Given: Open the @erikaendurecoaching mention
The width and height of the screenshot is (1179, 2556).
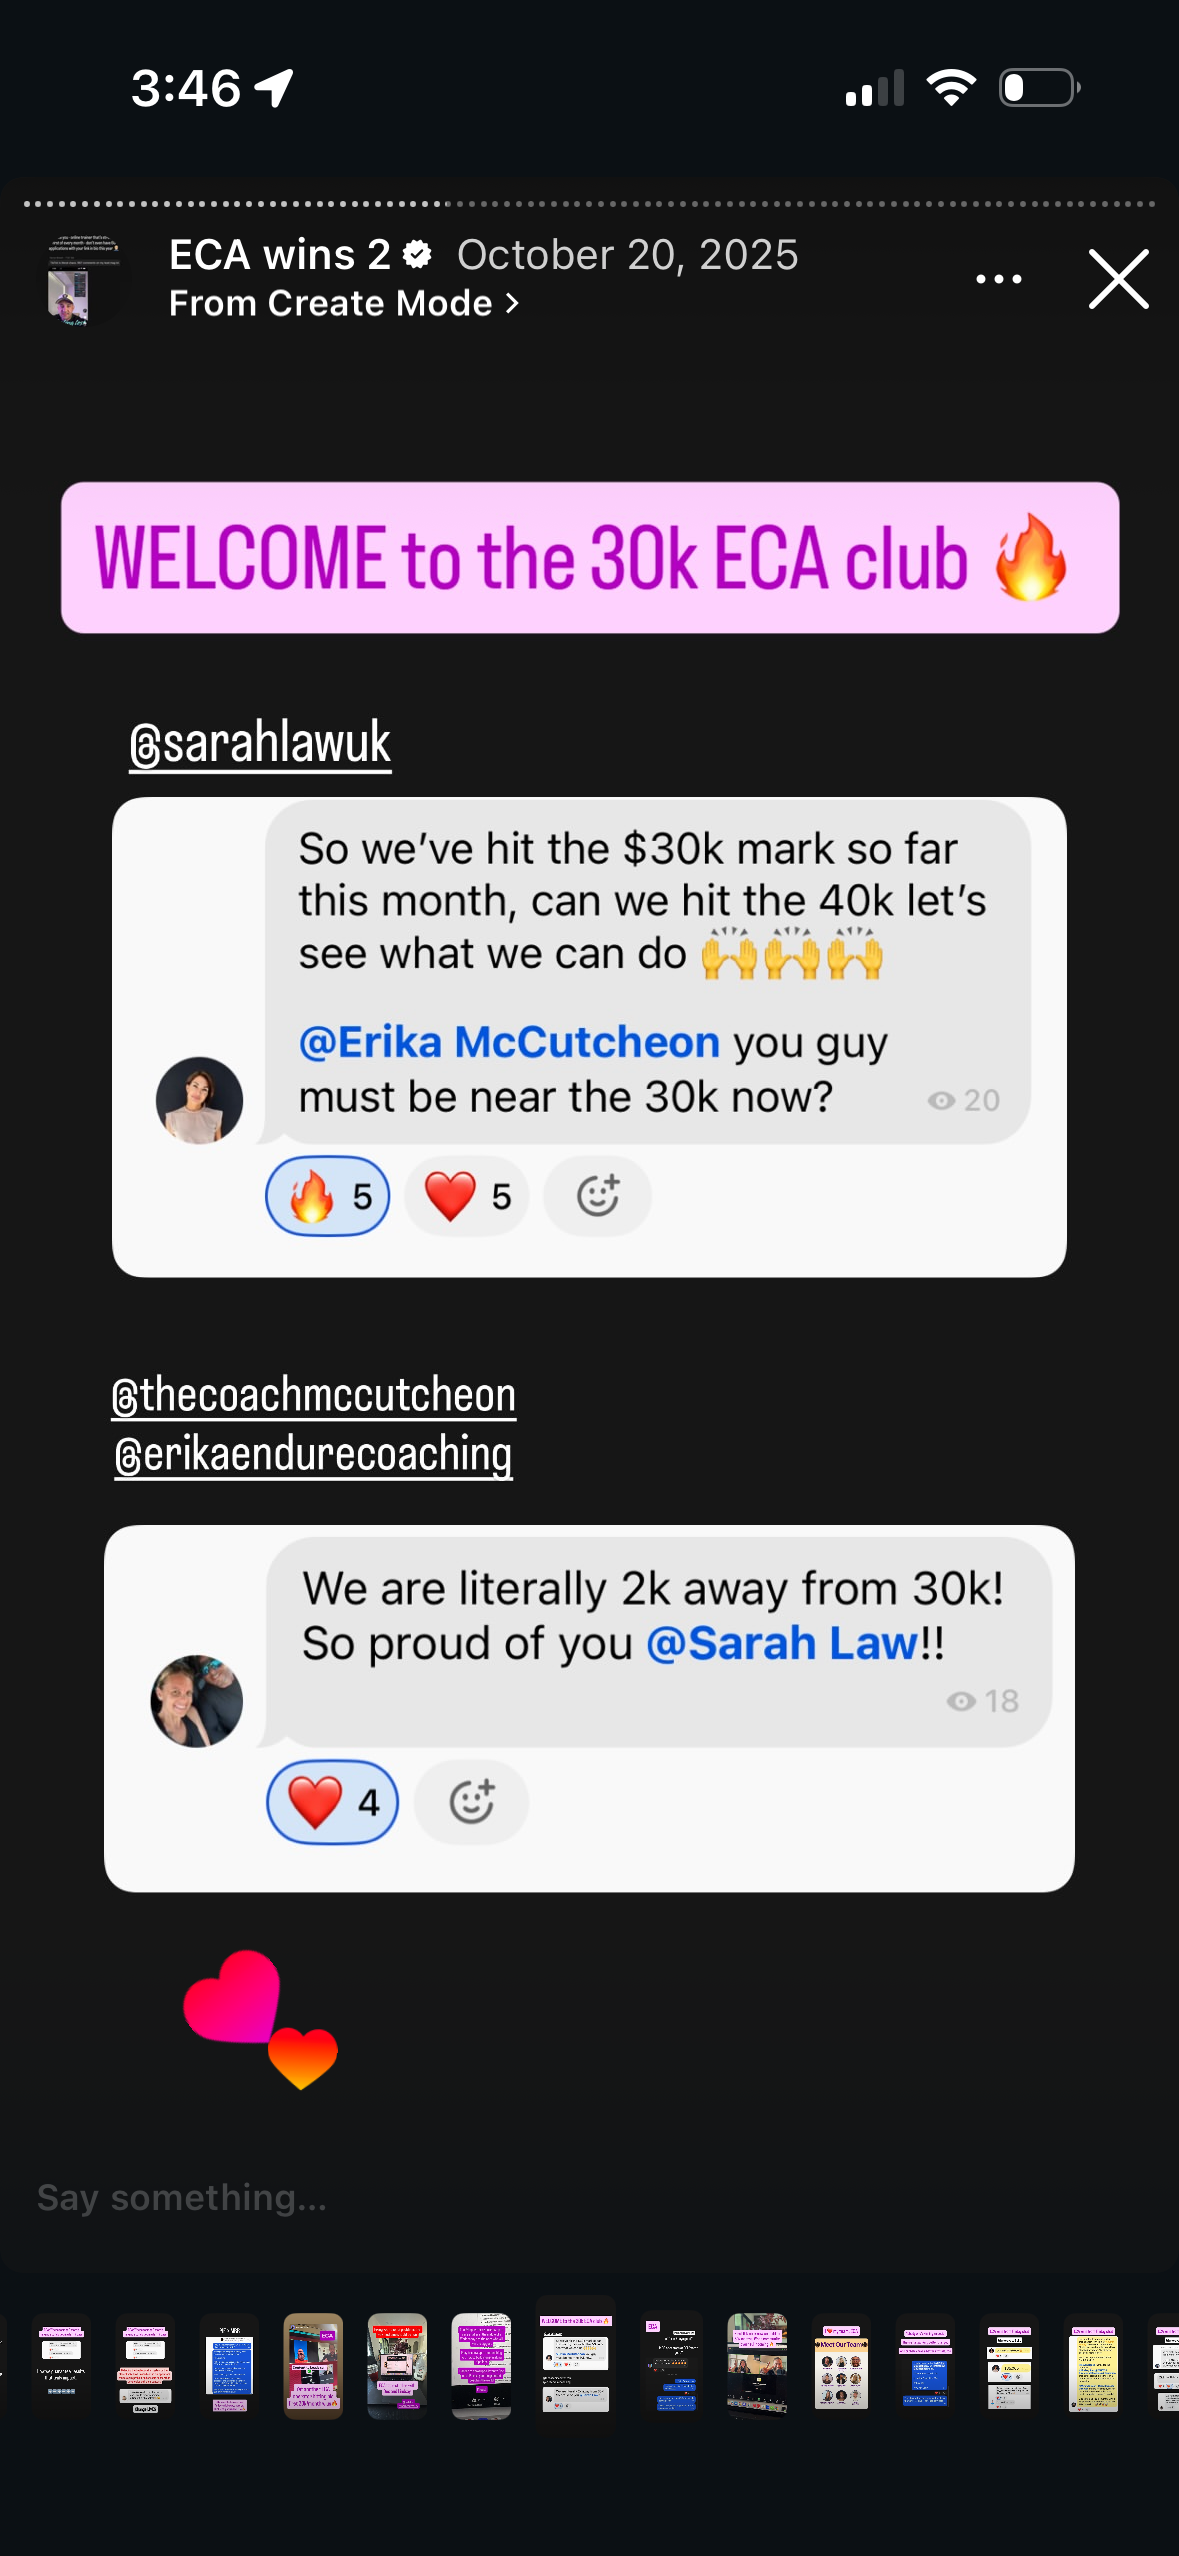Looking at the screenshot, I should pyautogui.click(x=314, y=1454).
